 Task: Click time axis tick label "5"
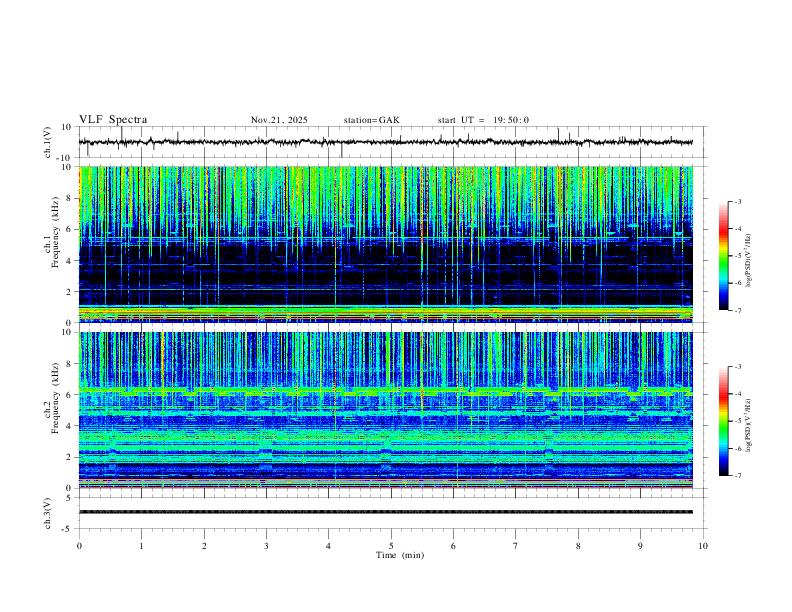391,546
